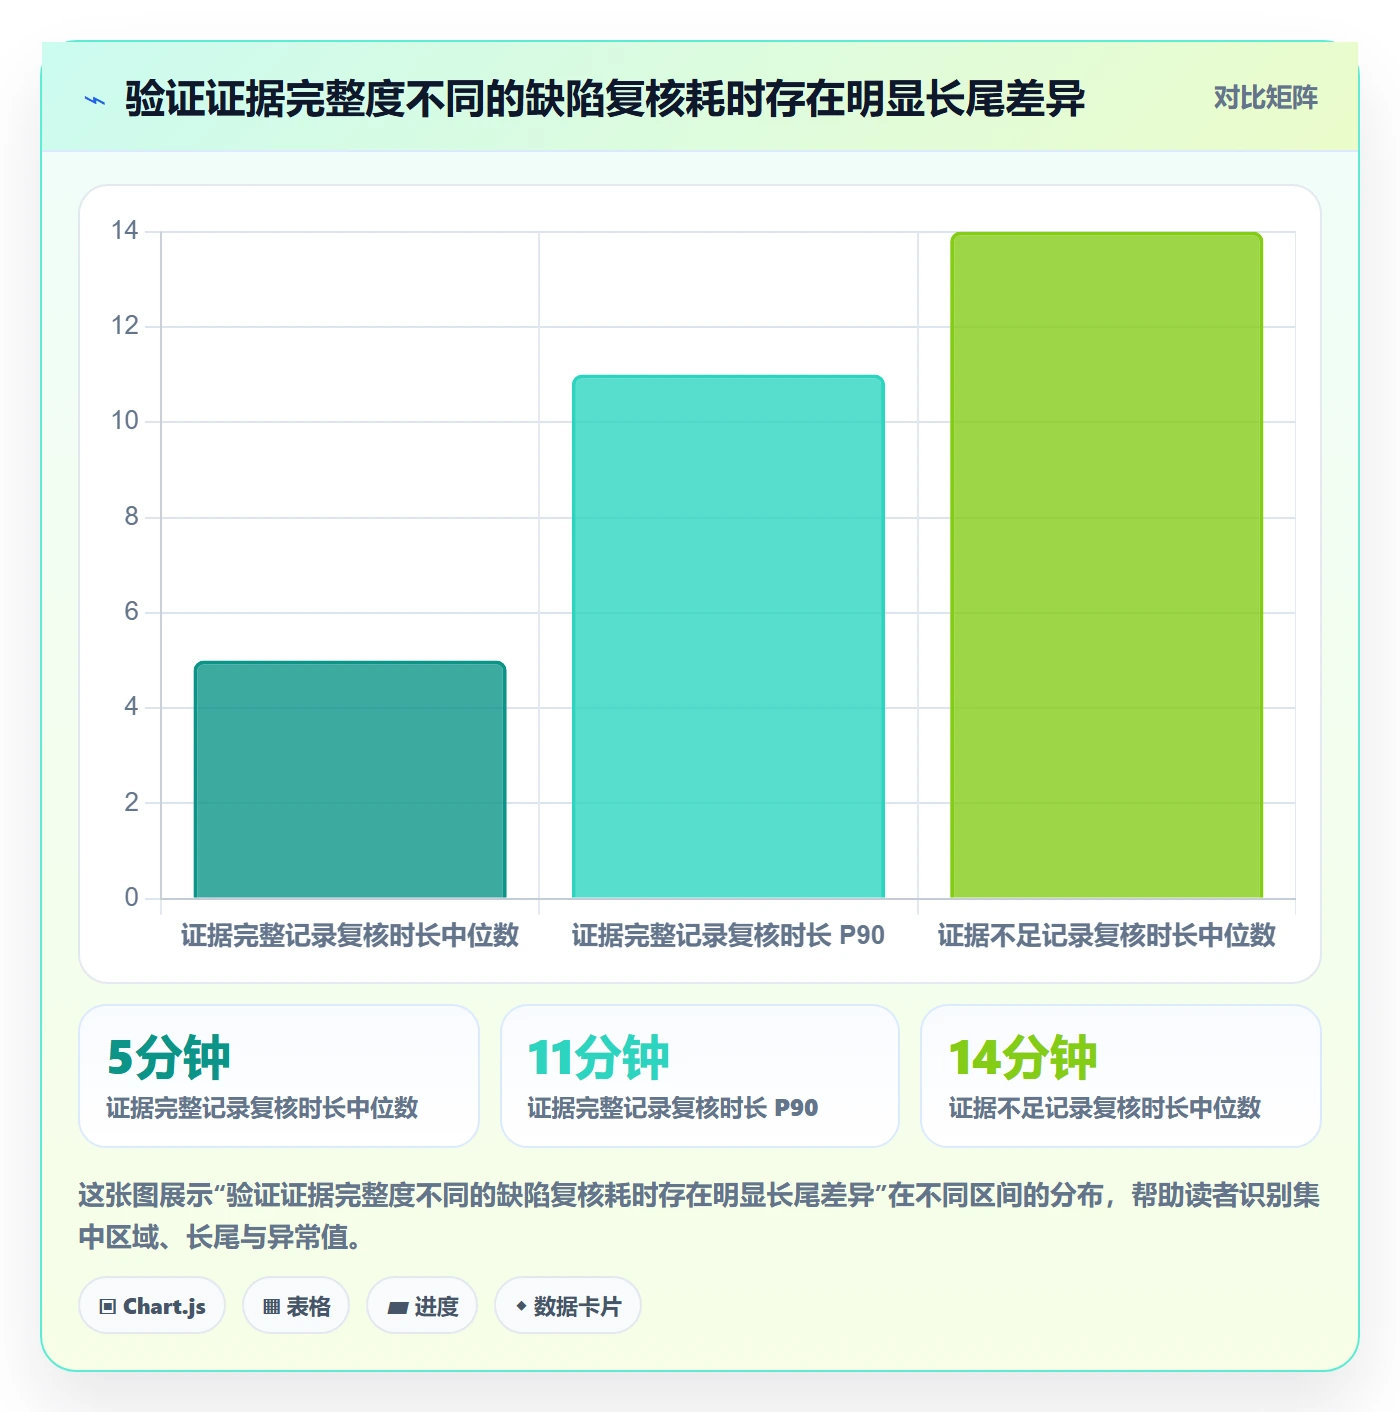Click the diamond icon in 数据卡片 tag
The height and width of the screenshot is (1412, 1400).
(521, 1306)
